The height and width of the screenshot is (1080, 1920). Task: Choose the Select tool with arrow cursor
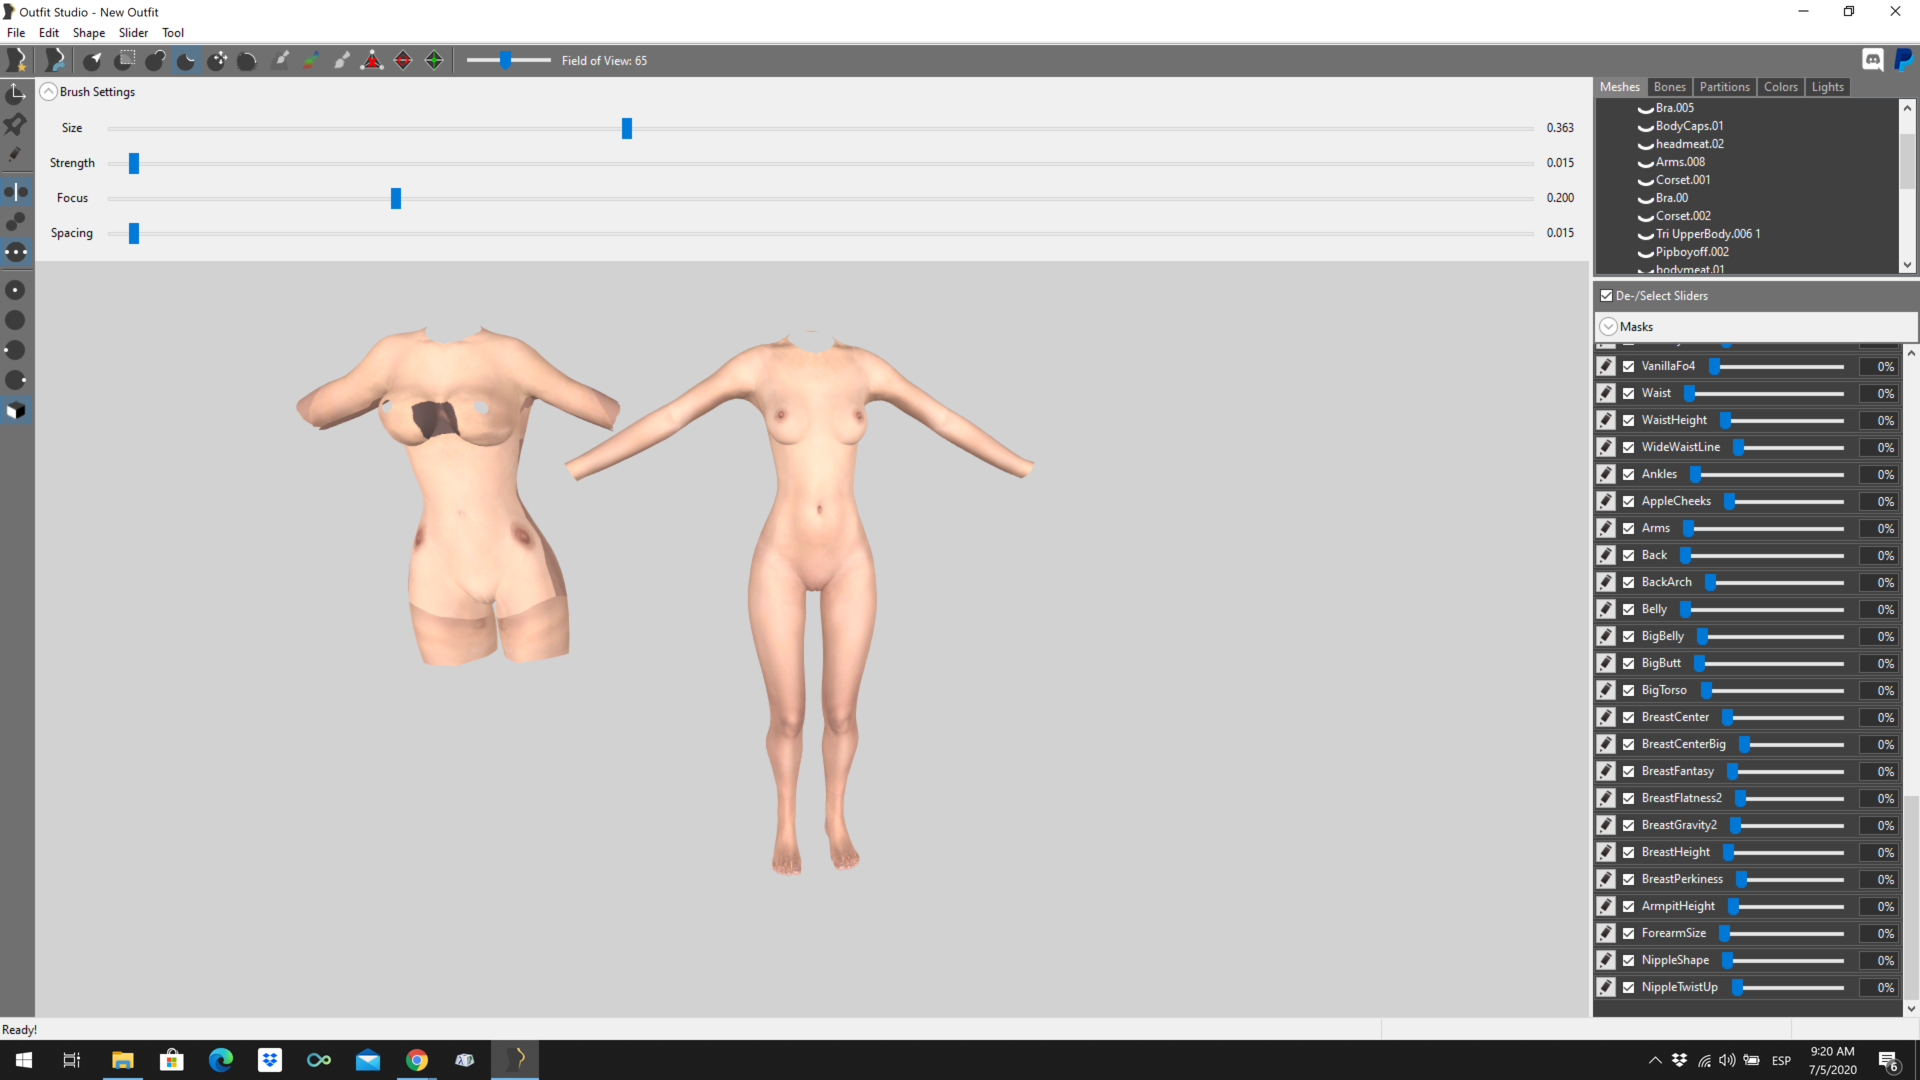(92, 61)
